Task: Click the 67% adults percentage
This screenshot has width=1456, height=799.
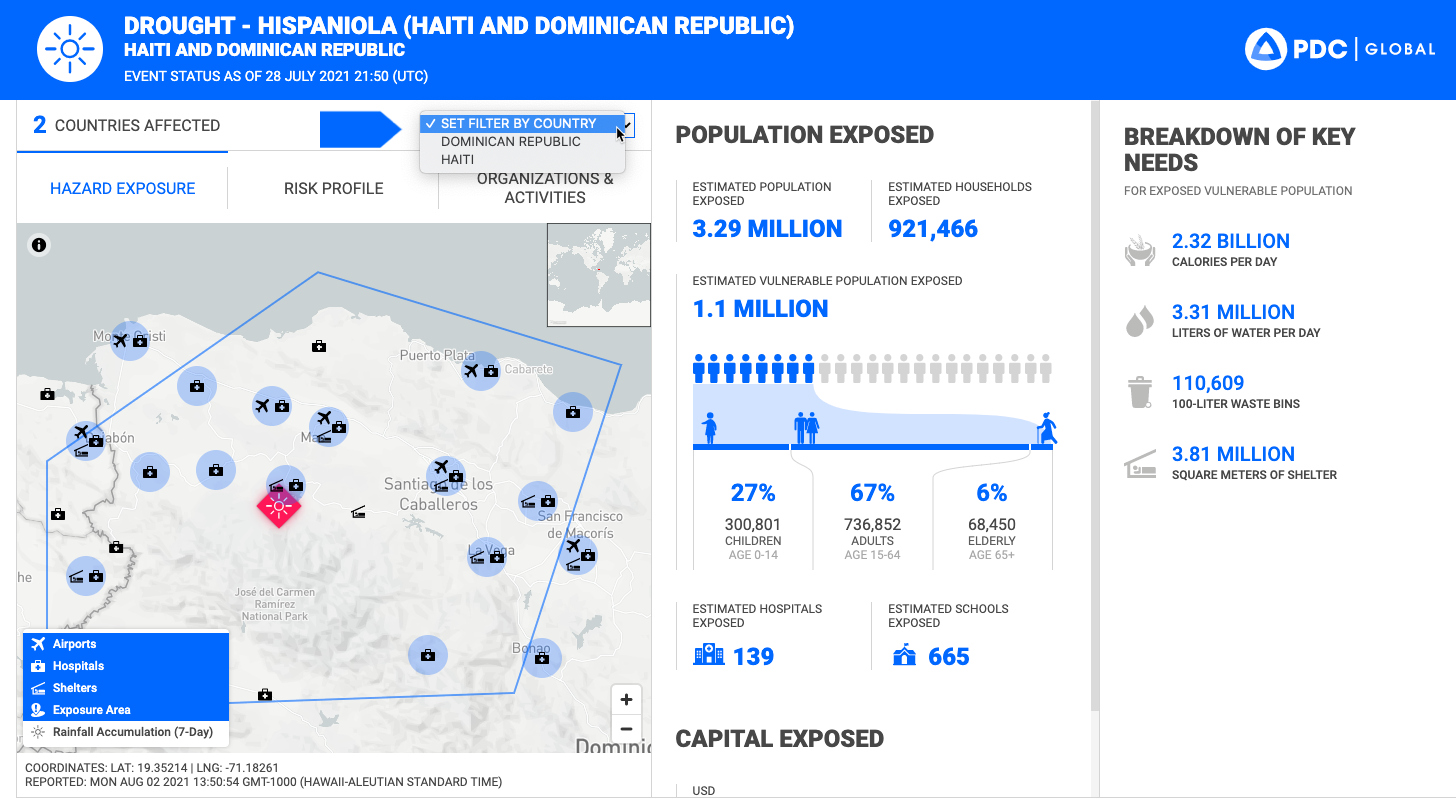Action: tap(872, 493)
